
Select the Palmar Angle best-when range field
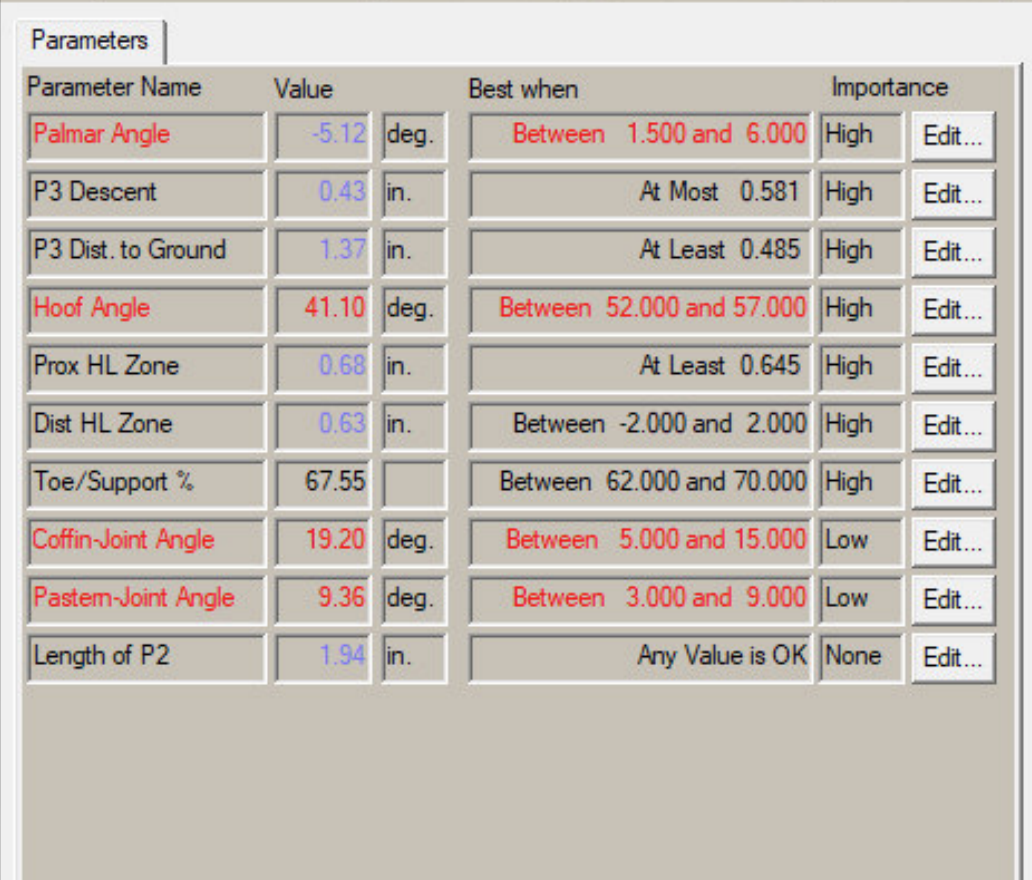(x=640, y=136)
